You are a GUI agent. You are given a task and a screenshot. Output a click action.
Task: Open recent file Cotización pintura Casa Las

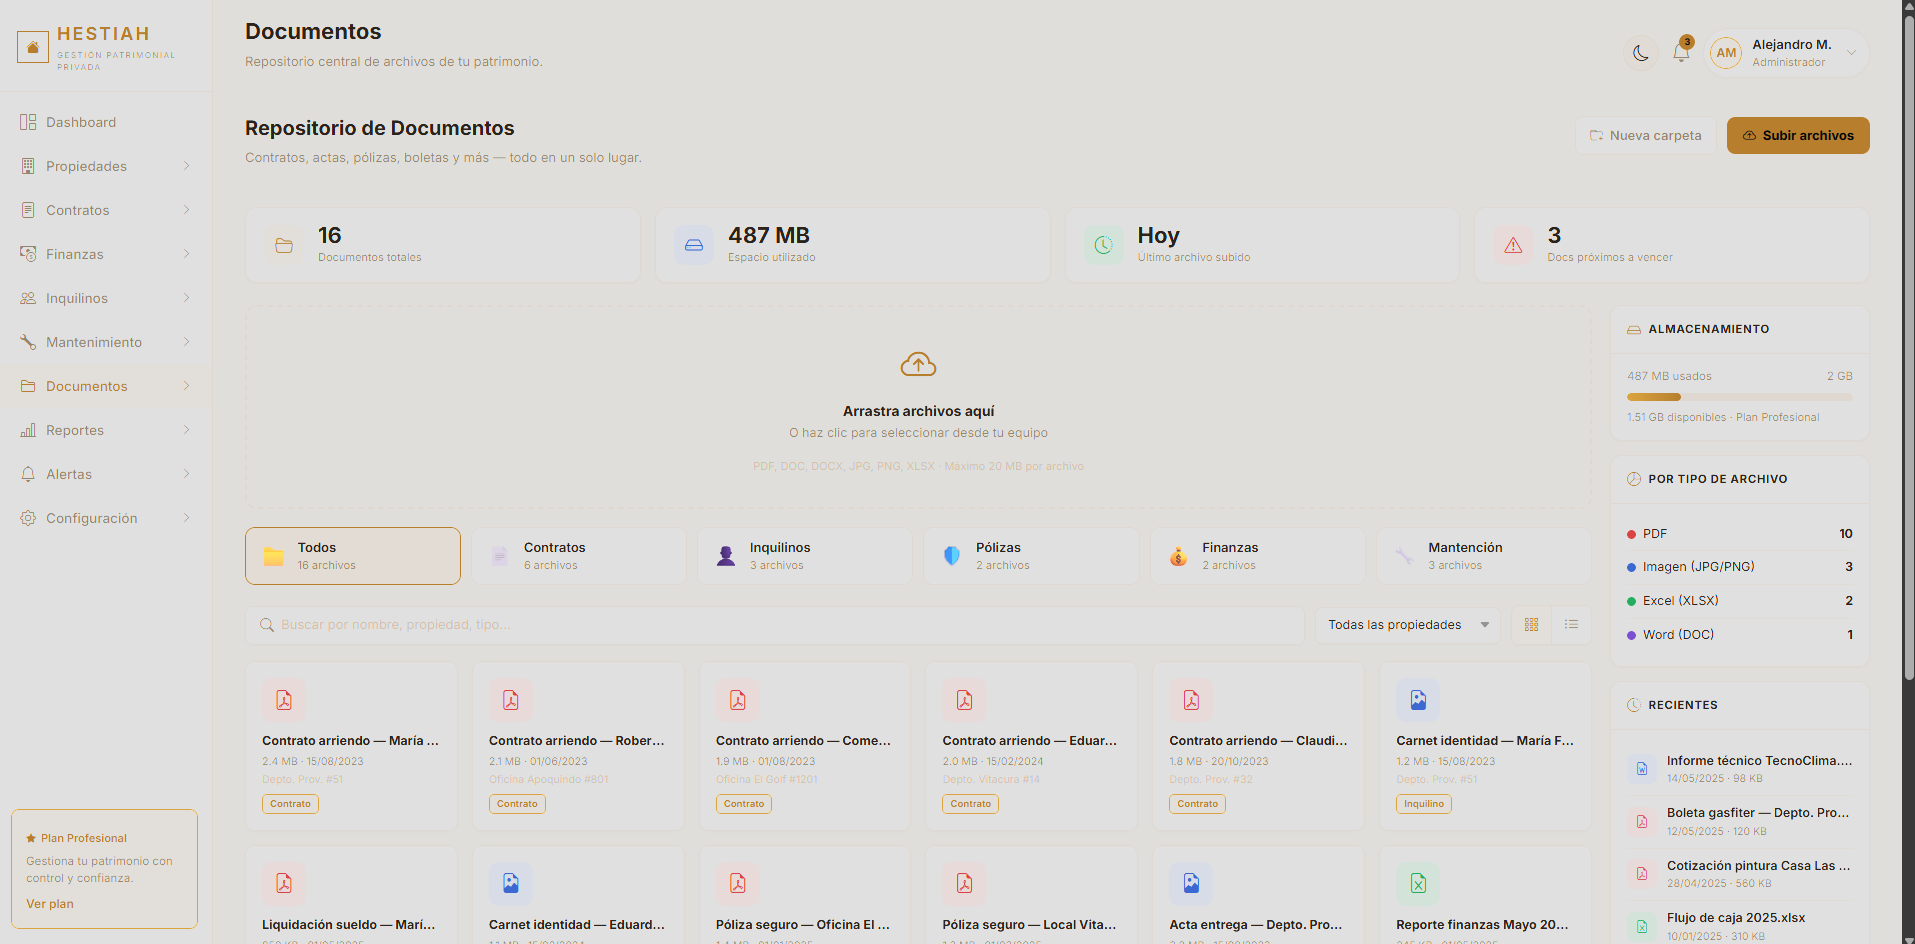coord(1740,874)
